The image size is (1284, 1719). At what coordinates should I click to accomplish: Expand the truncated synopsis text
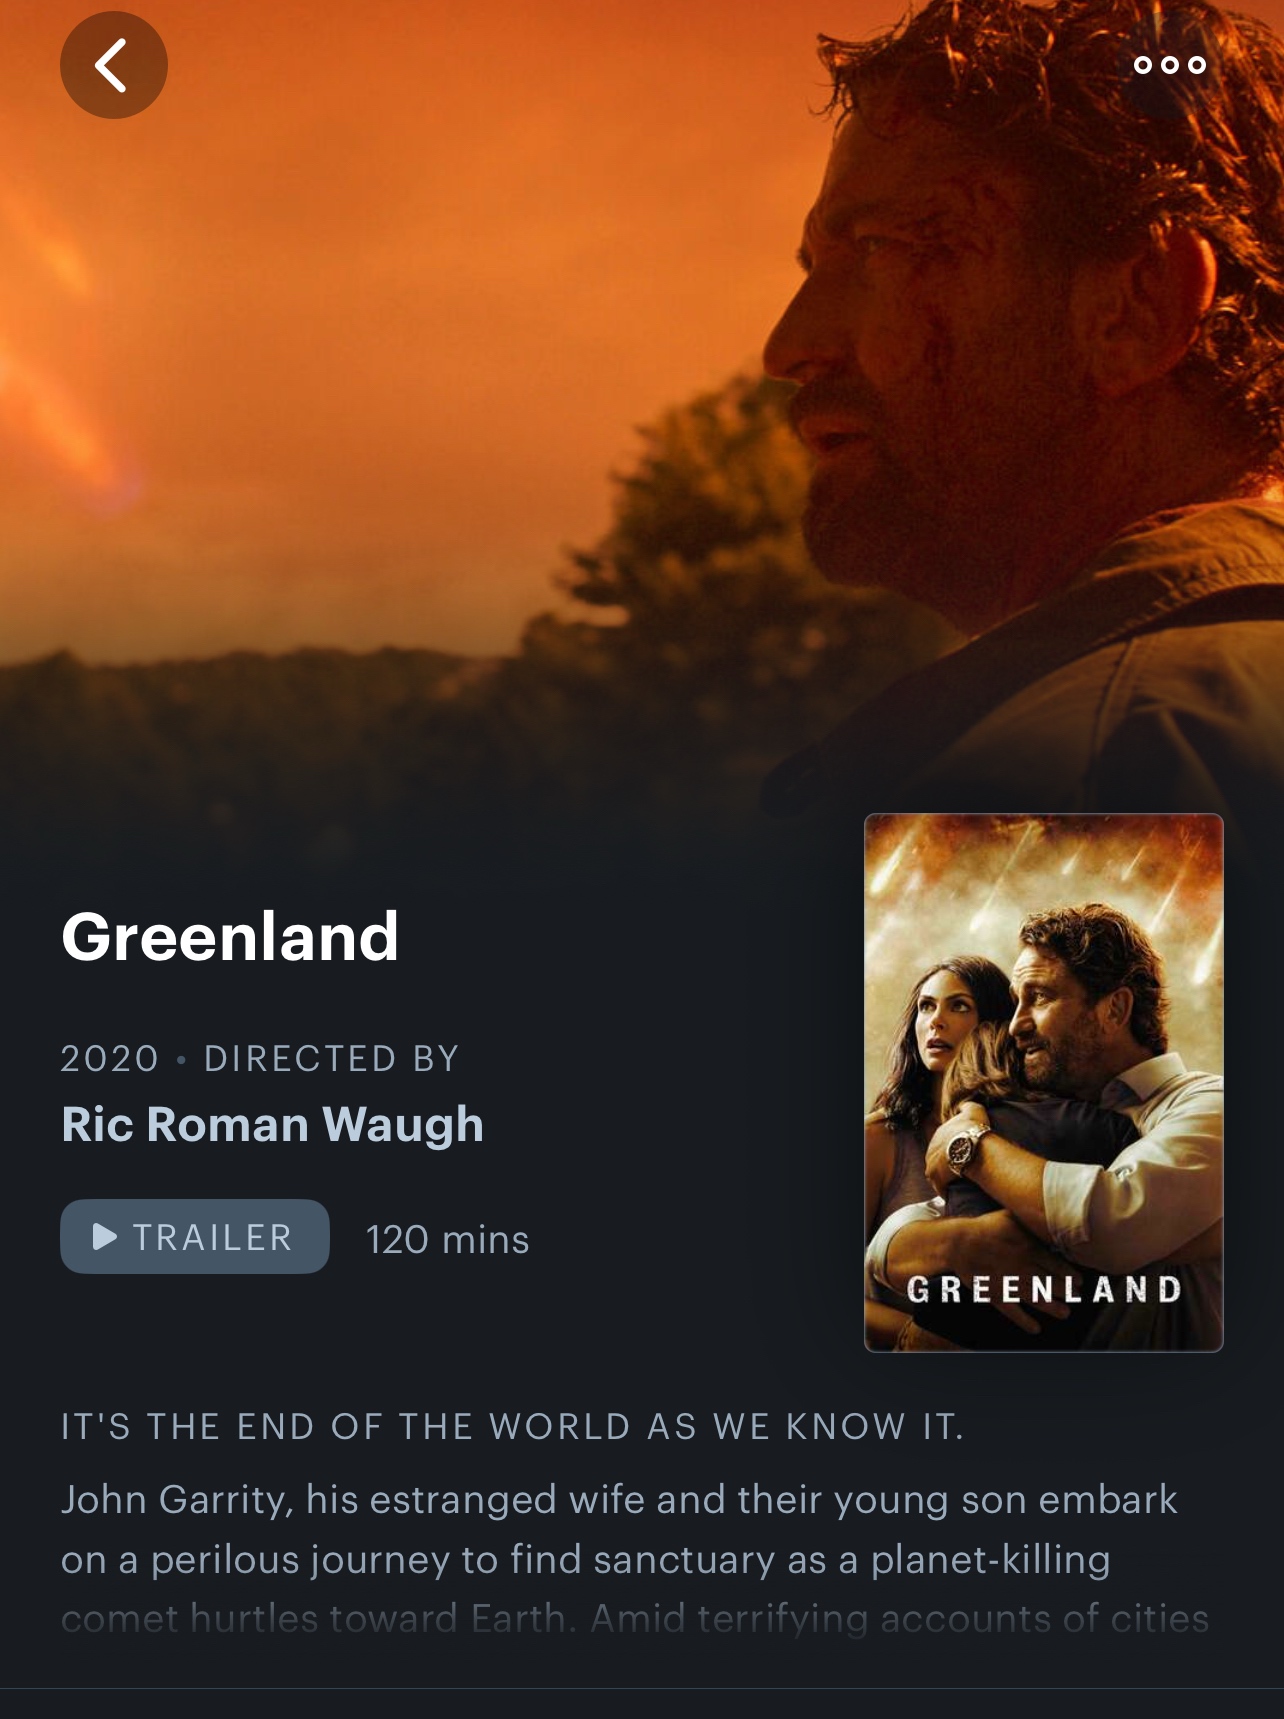635,1559
